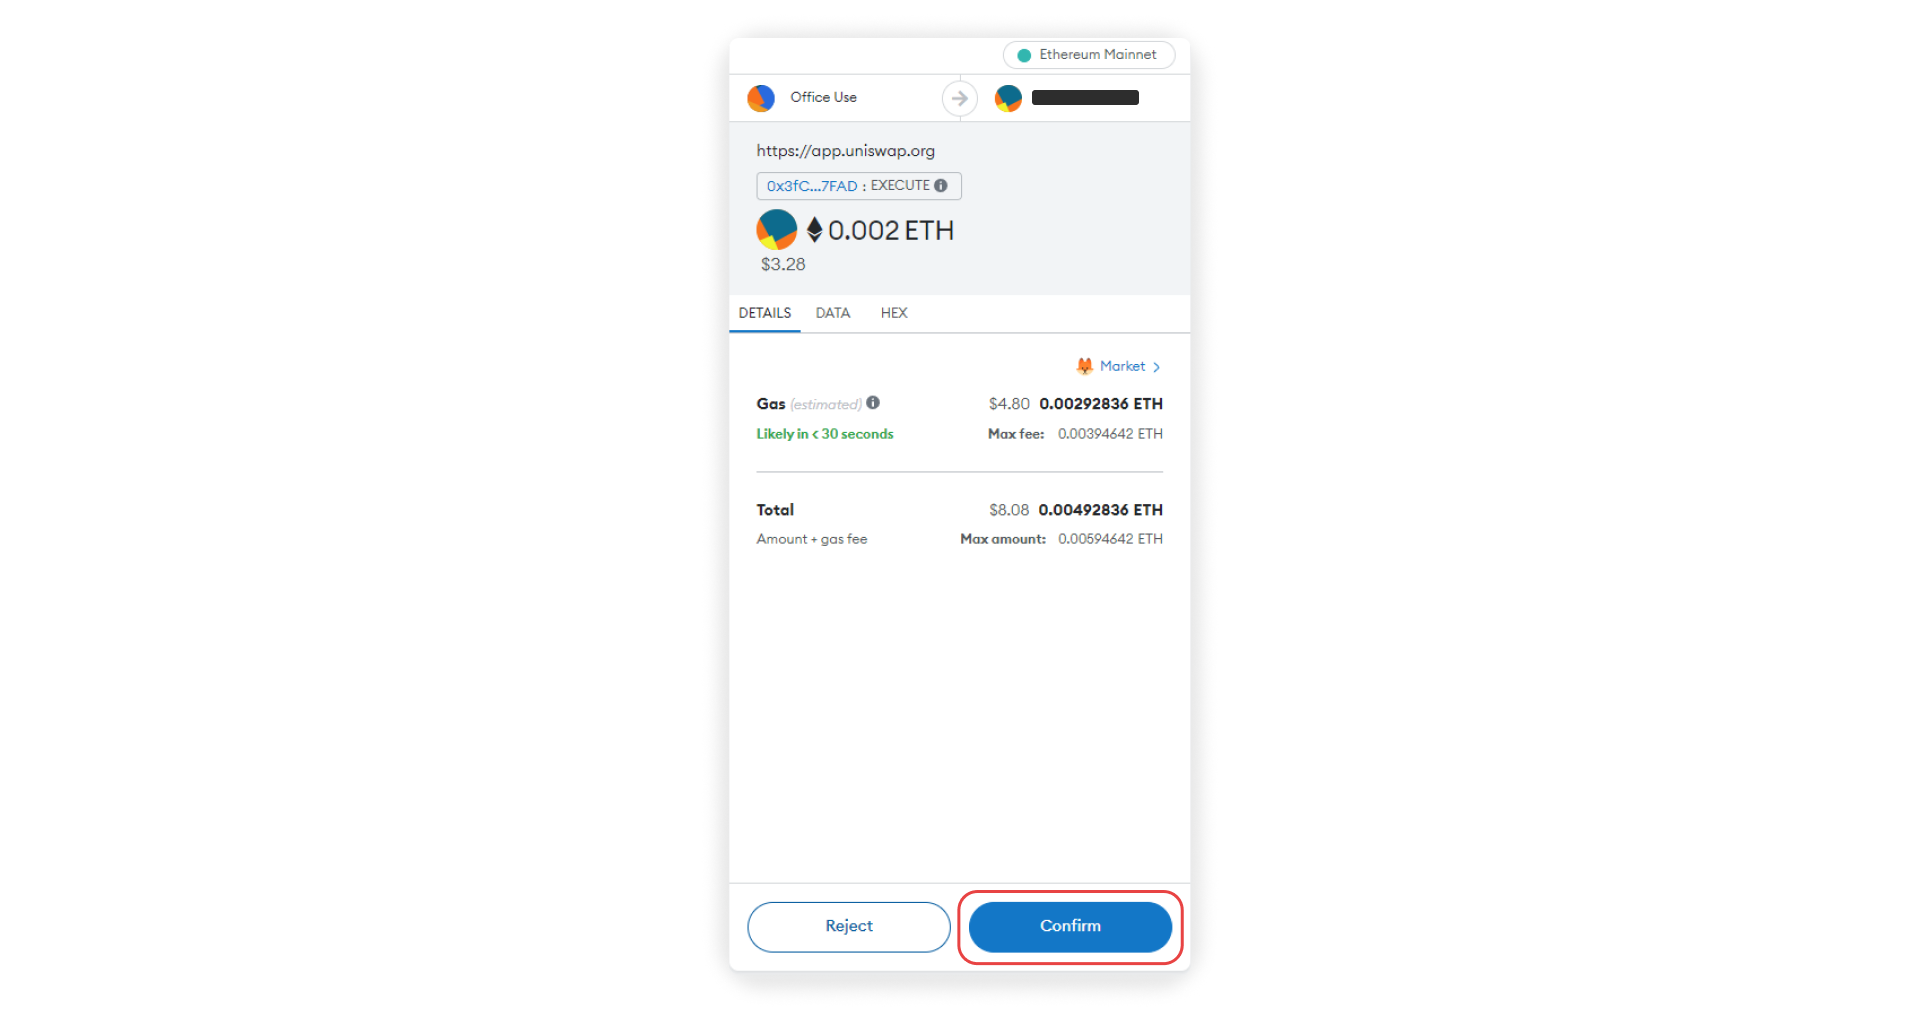Click the https://app.uniswap.org origin URL

[x=846, y=151]
